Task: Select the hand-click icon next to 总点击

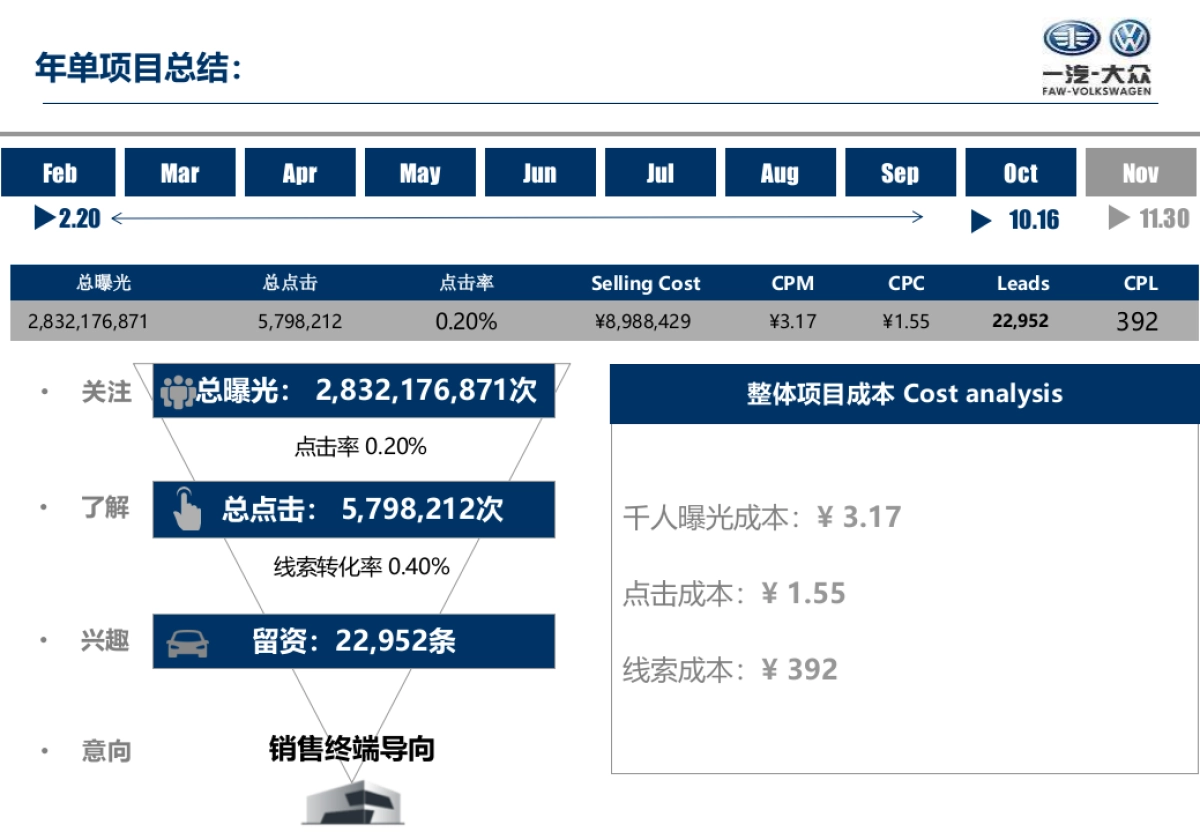Action: pos(185,509)
